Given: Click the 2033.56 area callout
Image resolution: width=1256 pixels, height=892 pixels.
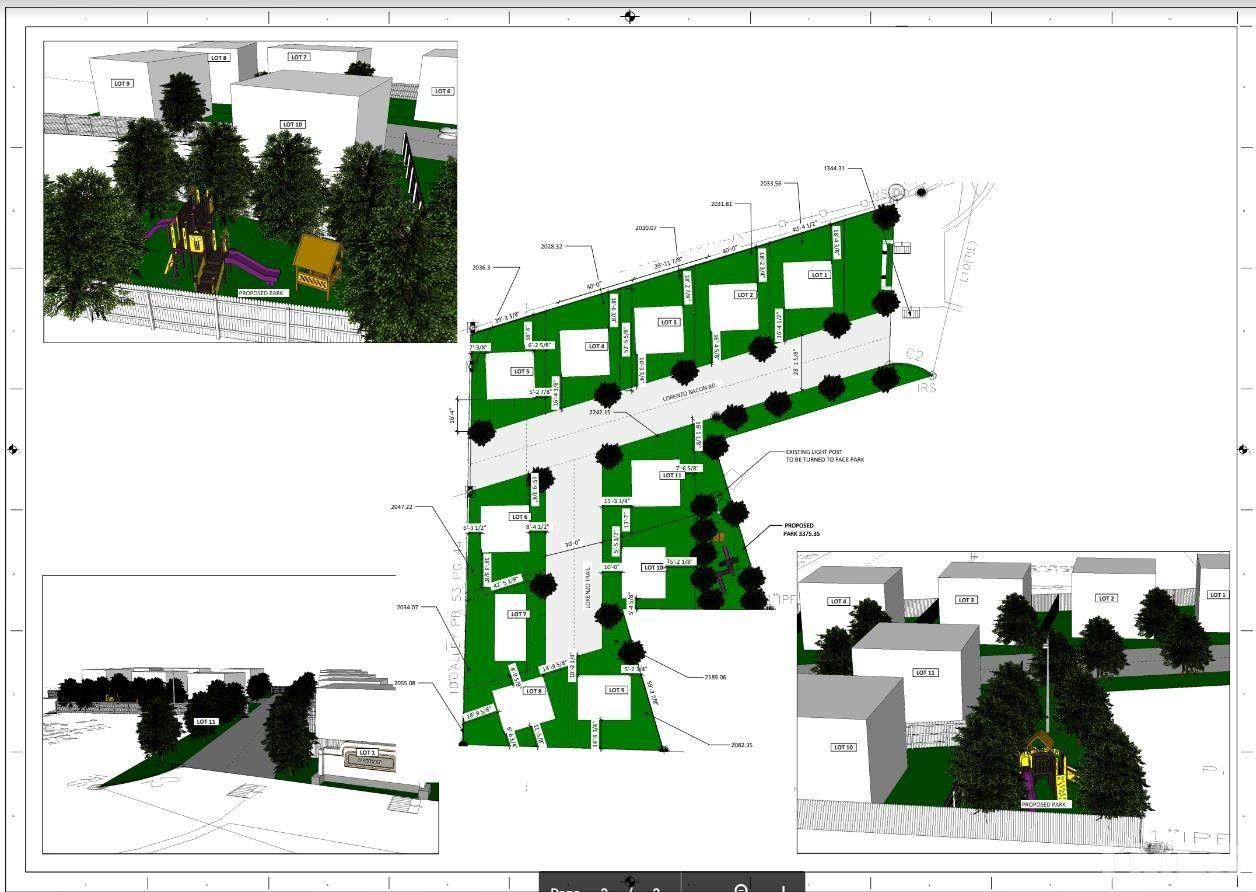Looking at the screenshot, I should [x=770, y=183].
